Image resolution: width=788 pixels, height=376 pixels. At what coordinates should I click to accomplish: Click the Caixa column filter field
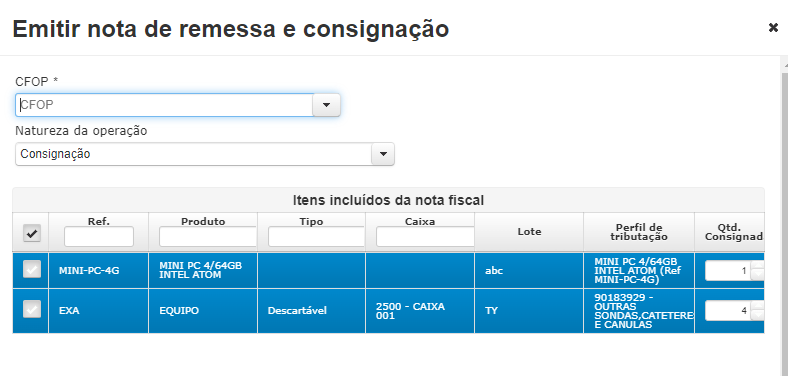[x=425, y=236]
